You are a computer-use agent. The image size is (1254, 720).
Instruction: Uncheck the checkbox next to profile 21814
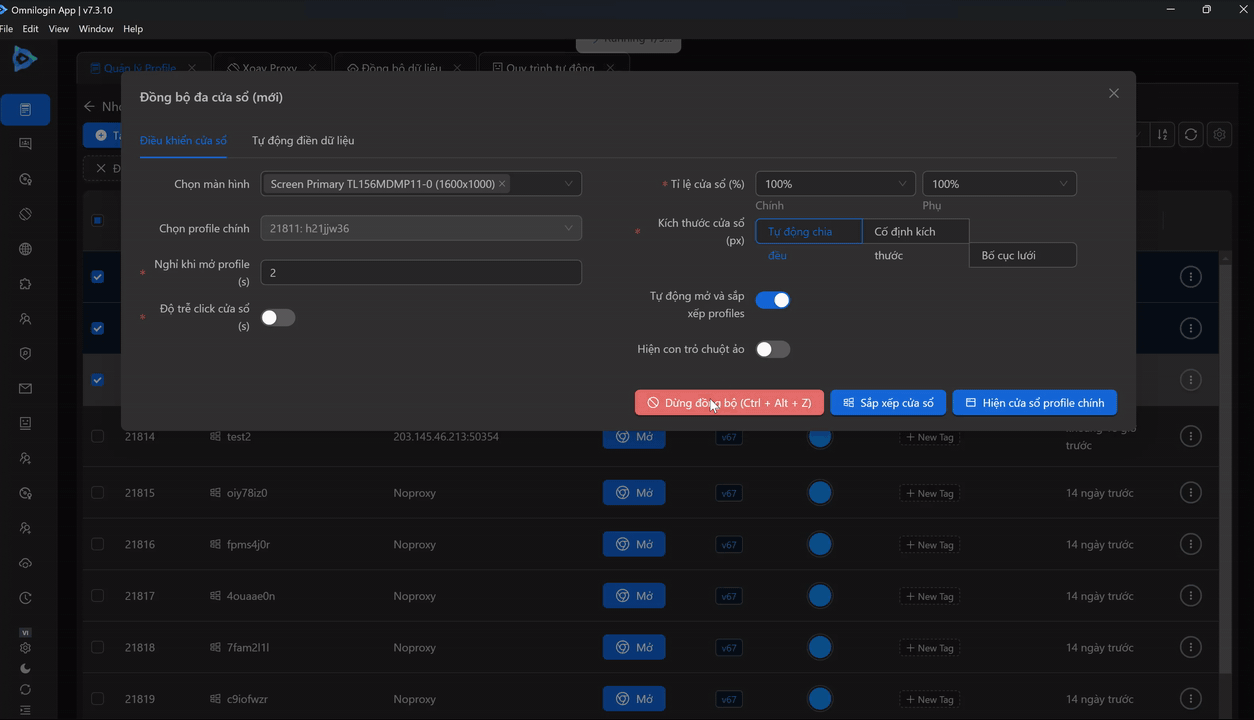click(97, 436)
